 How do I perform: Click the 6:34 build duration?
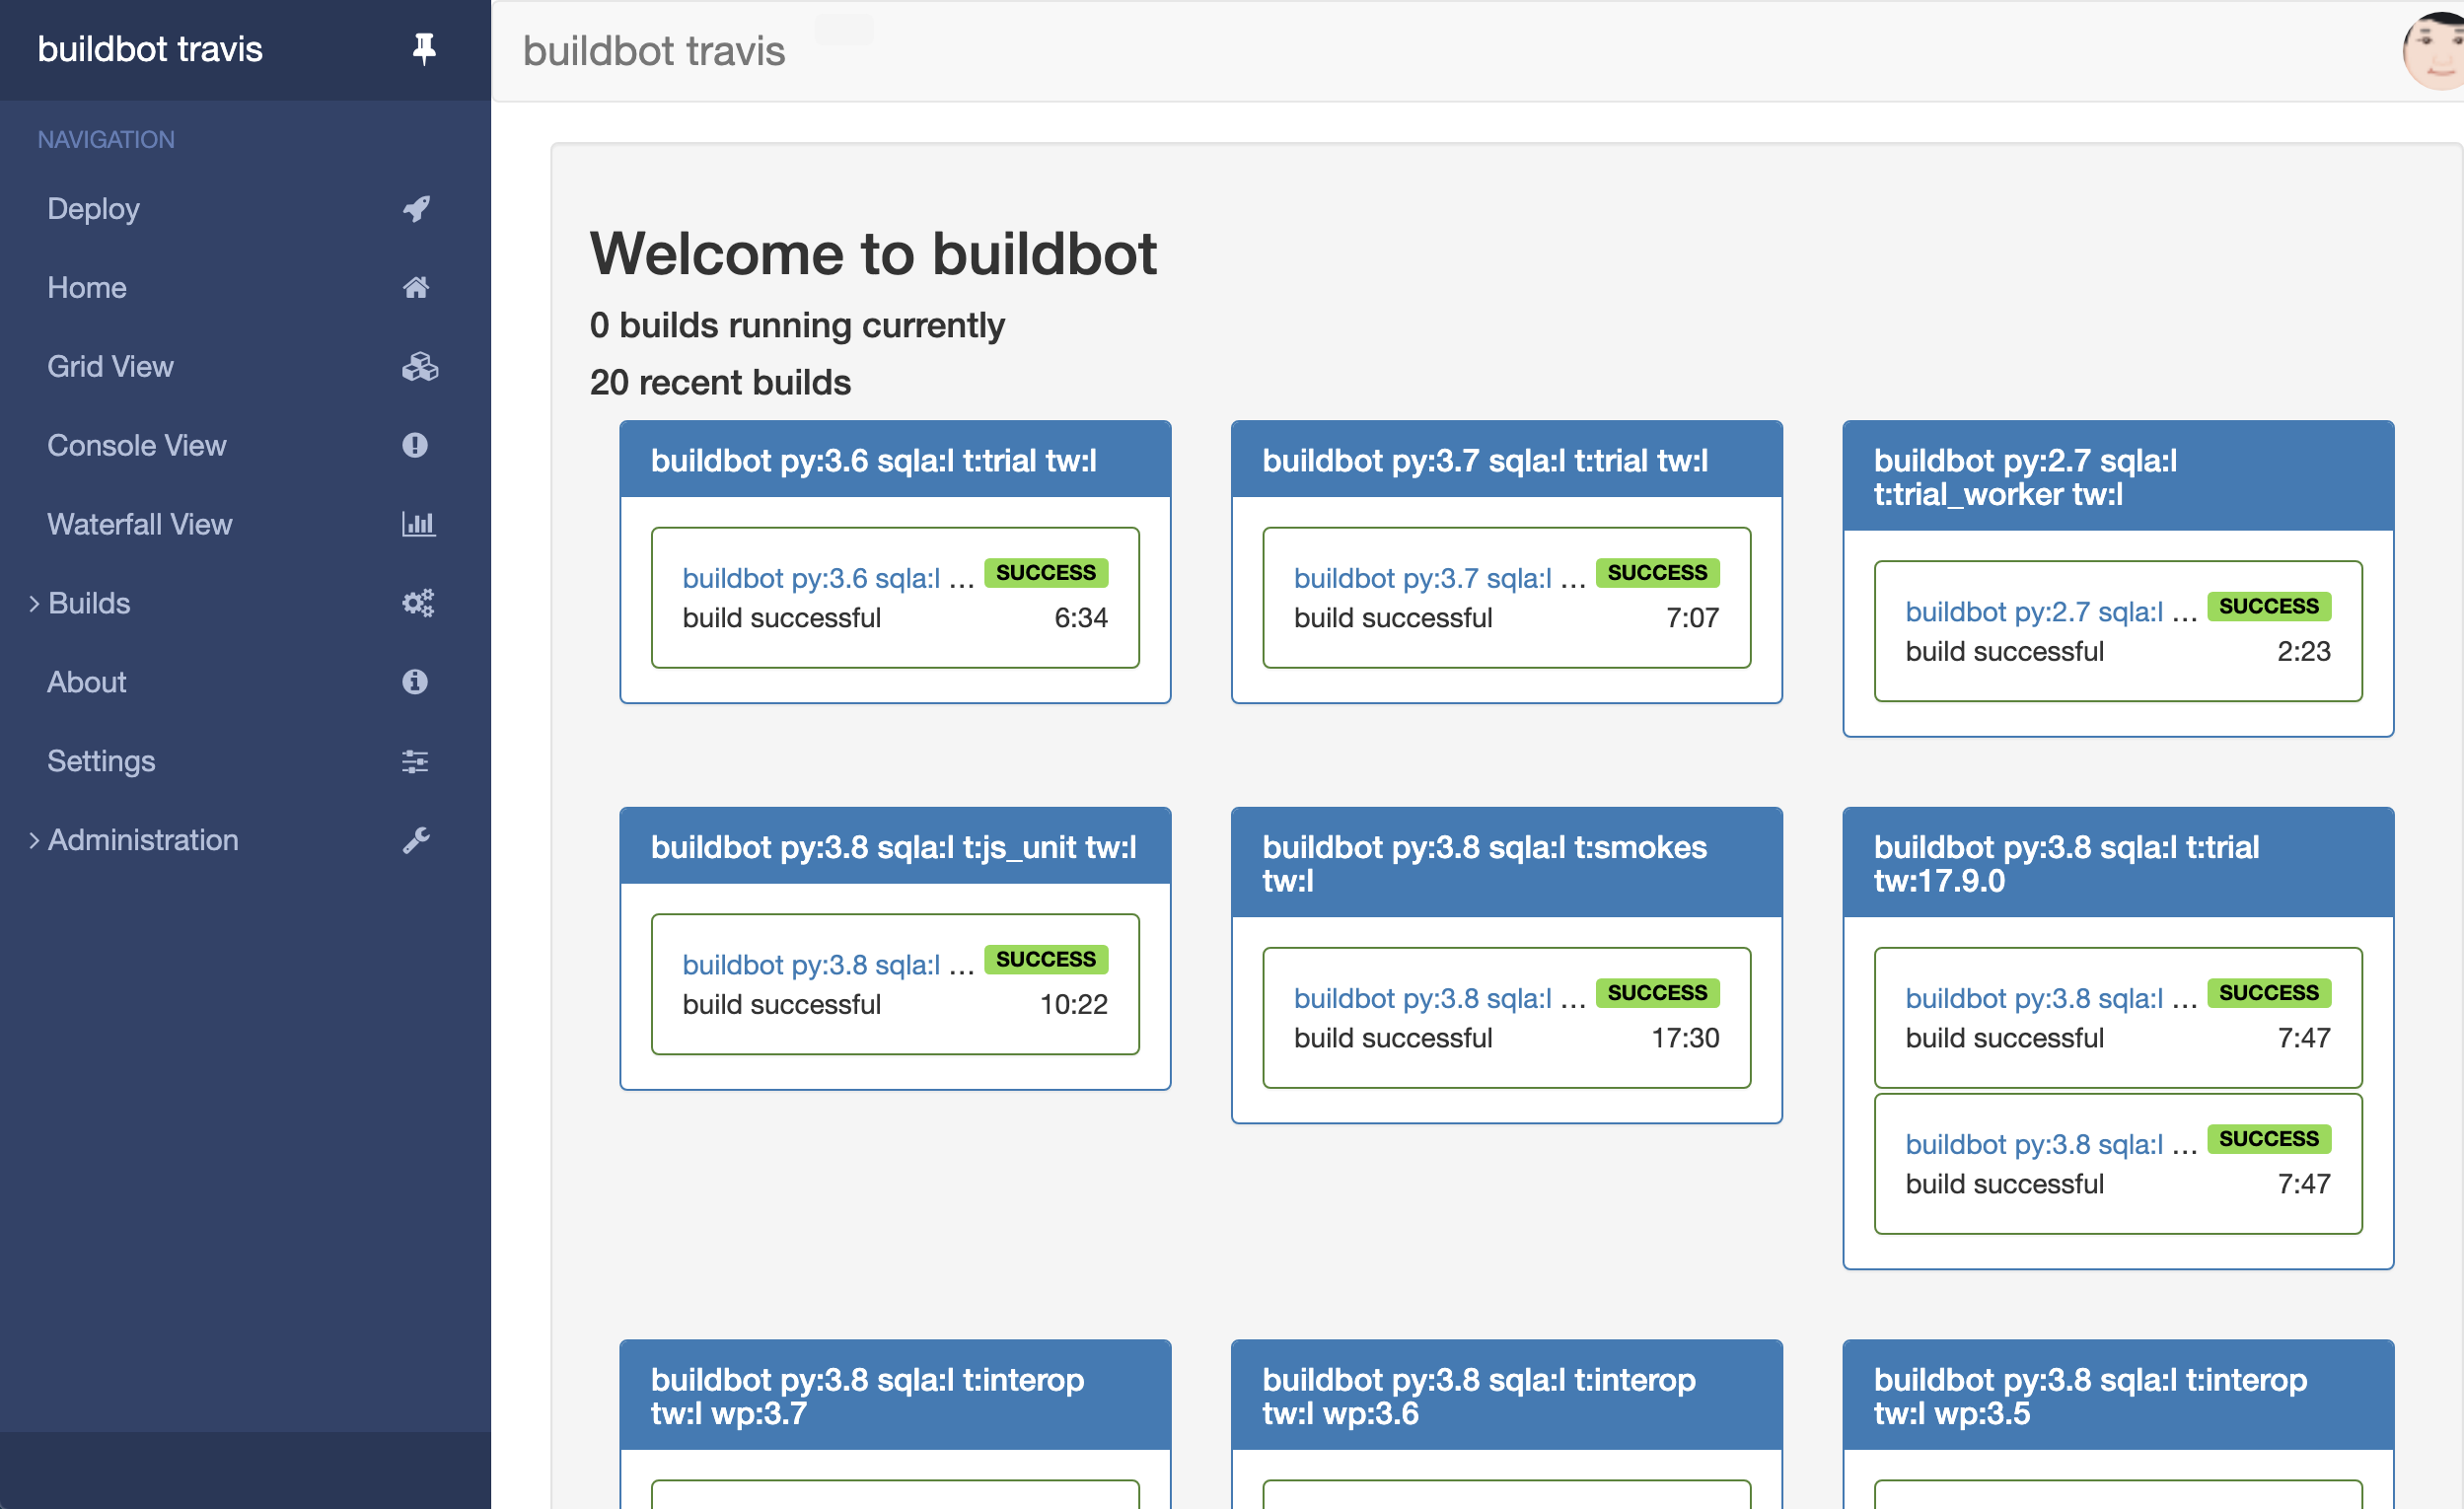click(1081, 618)
